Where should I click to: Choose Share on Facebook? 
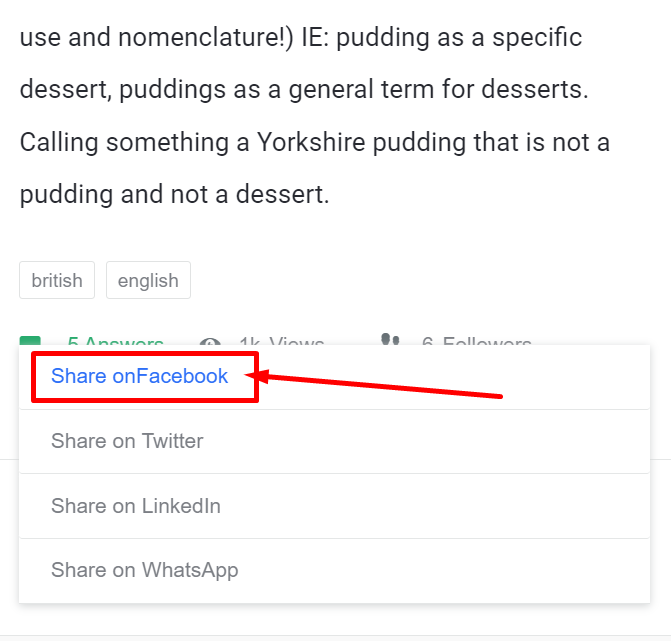click(x=139, y=376)
